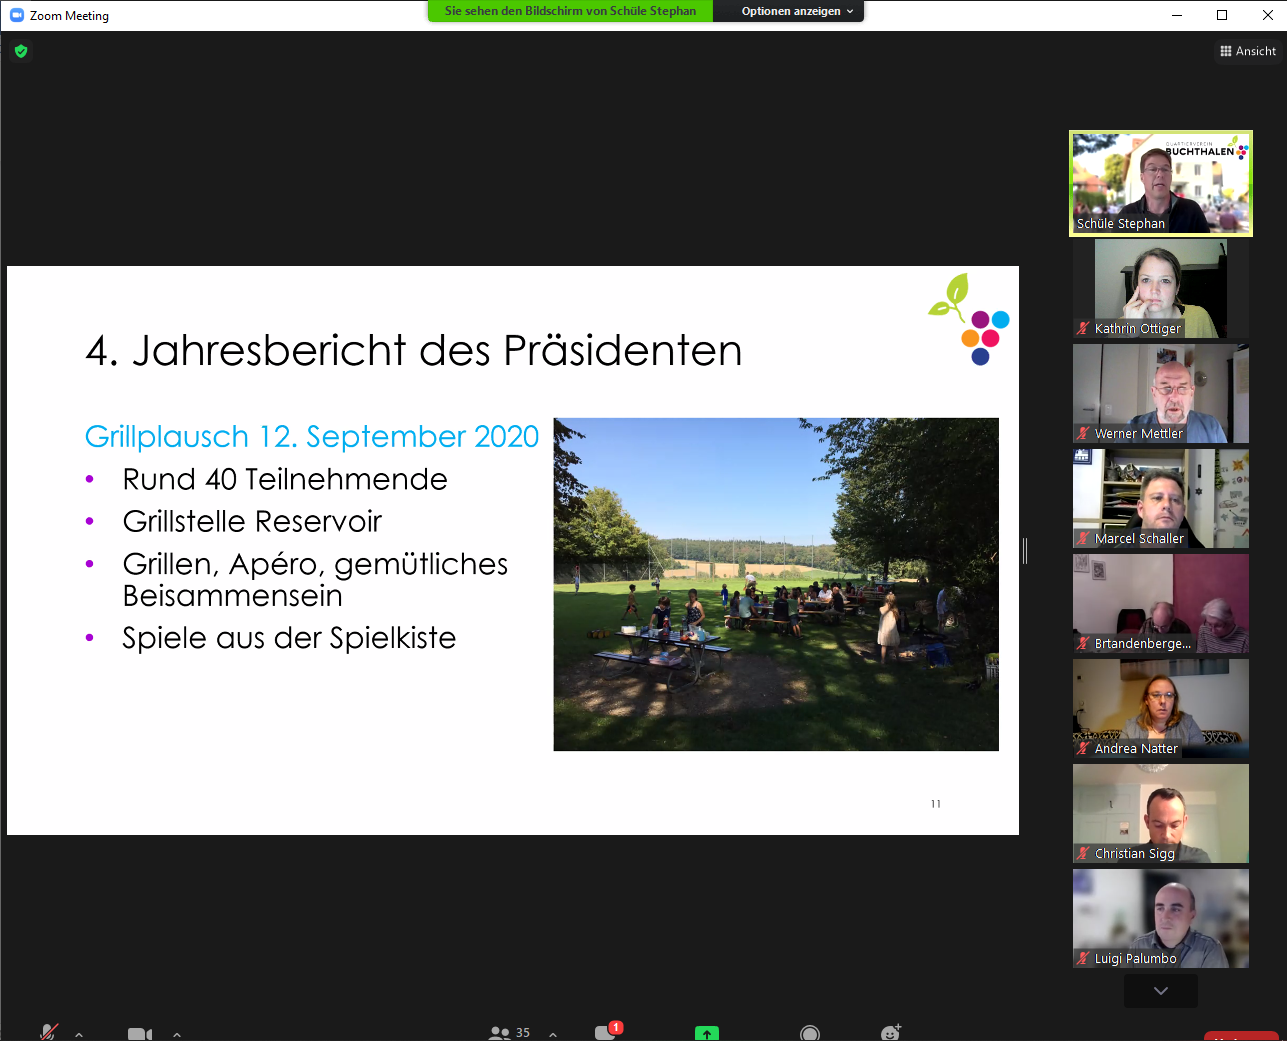Select Kathrin Ottiger's video thumbnail
The height and width of the screenshot is (1041, 1287).
1160,288
